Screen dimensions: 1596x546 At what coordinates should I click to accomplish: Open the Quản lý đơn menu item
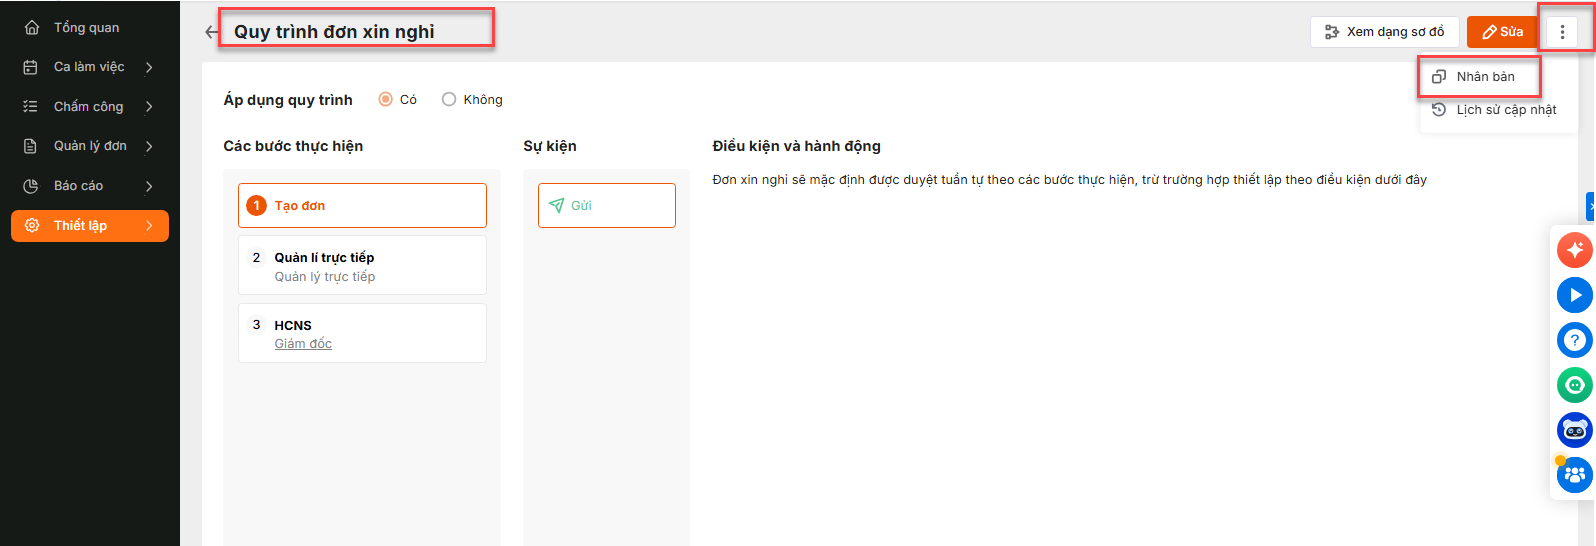pos(90,146)
